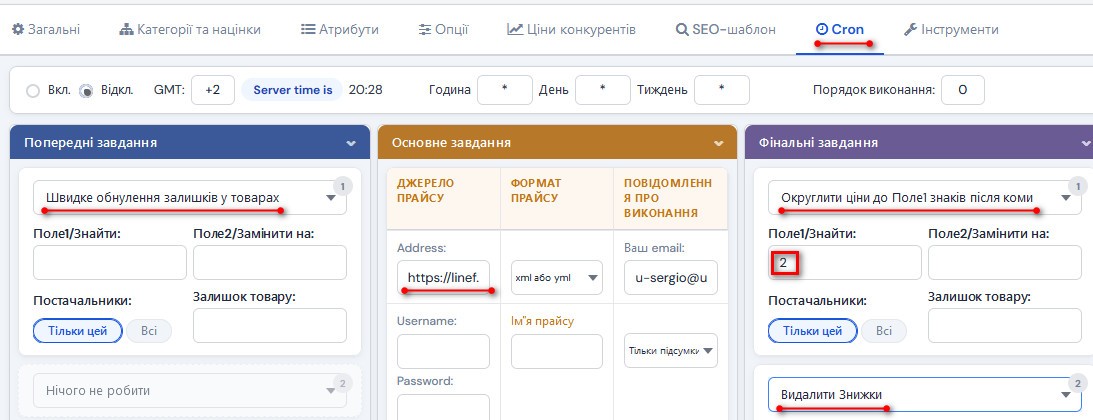
Task: Switch to Категорії та націнки tab
Action: pos(190,30)
